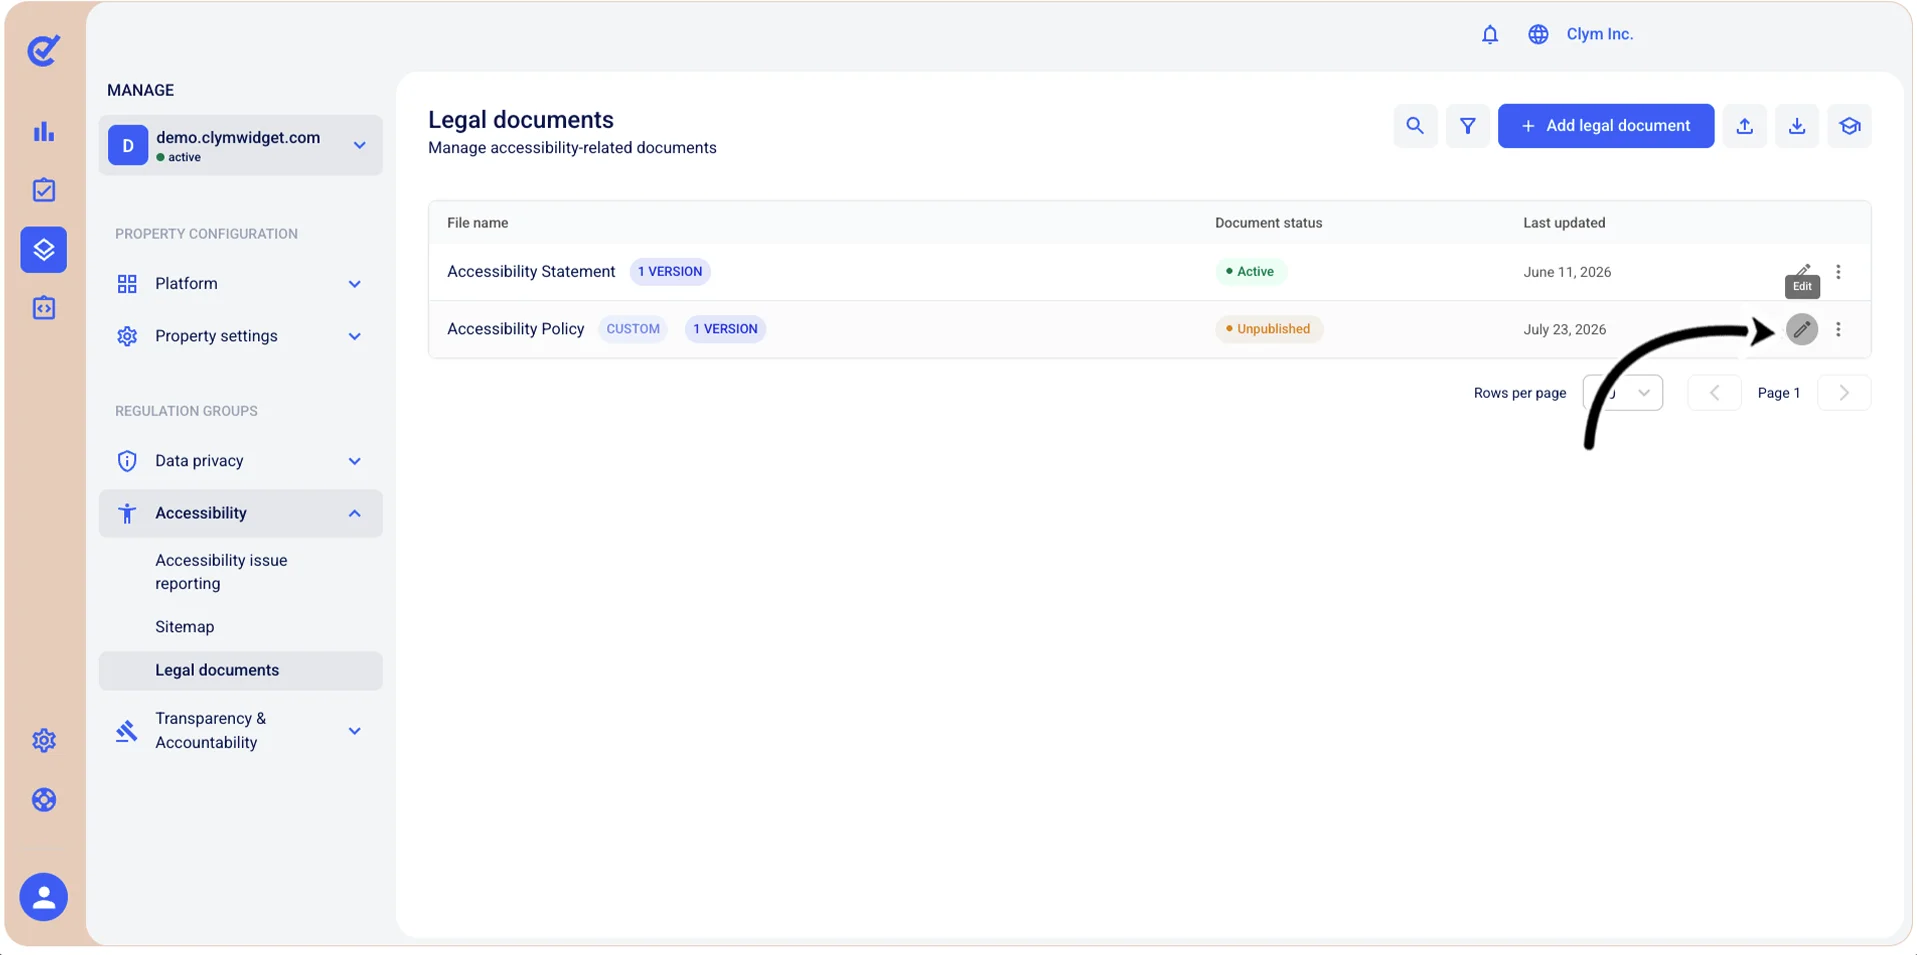Open the user profile avatar icon
This screenshot has height=955, width=1917.
pos(44,897)
